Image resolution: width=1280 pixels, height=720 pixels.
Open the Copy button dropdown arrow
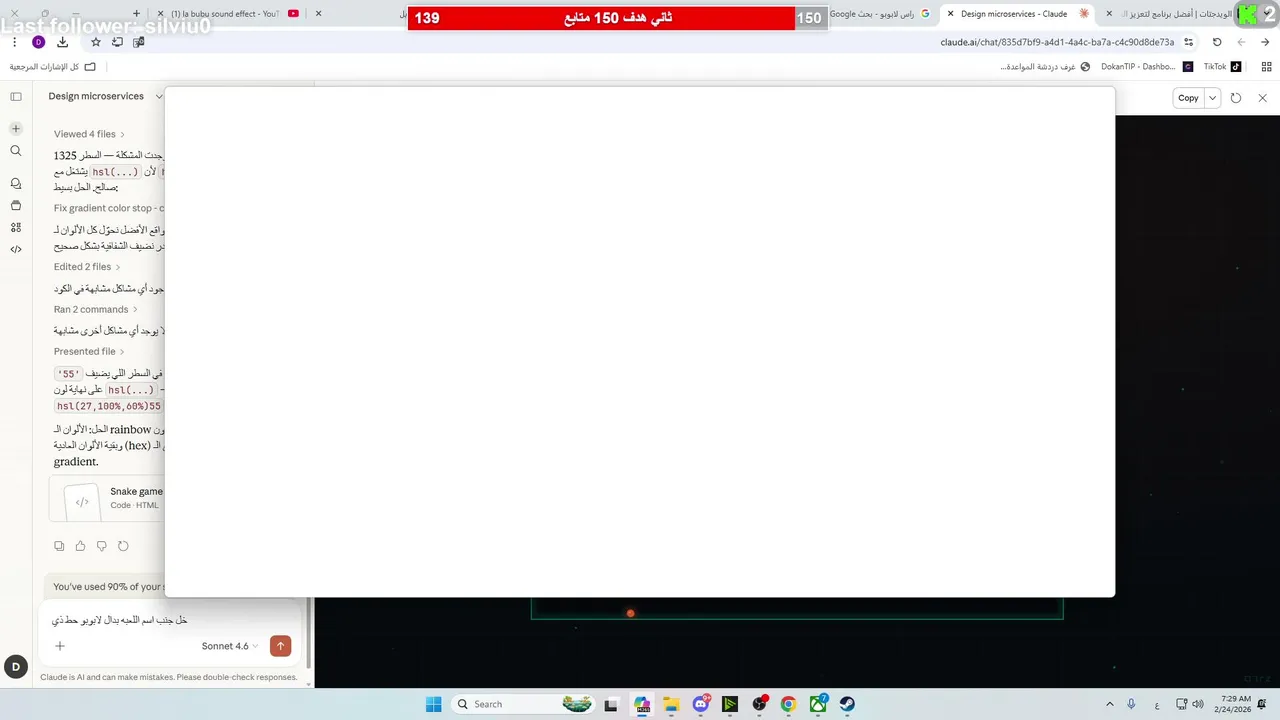[1212, 98]
